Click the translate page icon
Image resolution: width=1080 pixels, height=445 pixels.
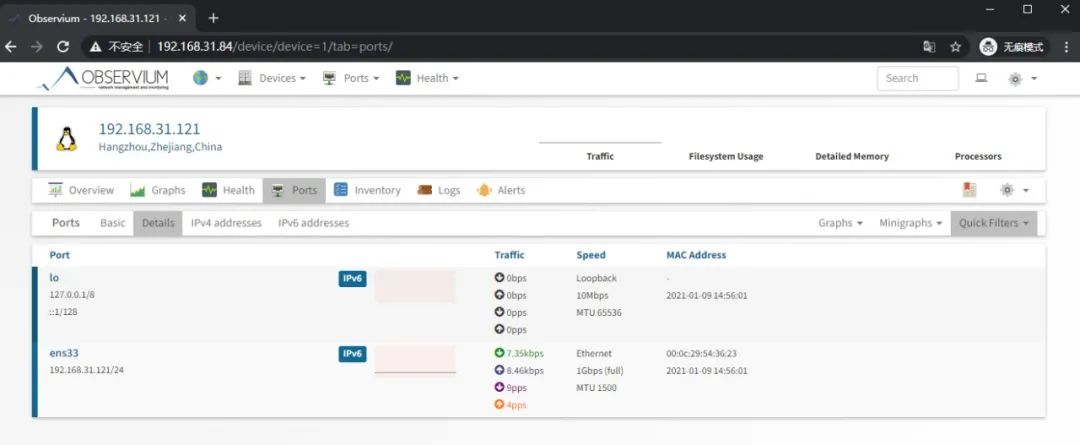tap(929, 47)
